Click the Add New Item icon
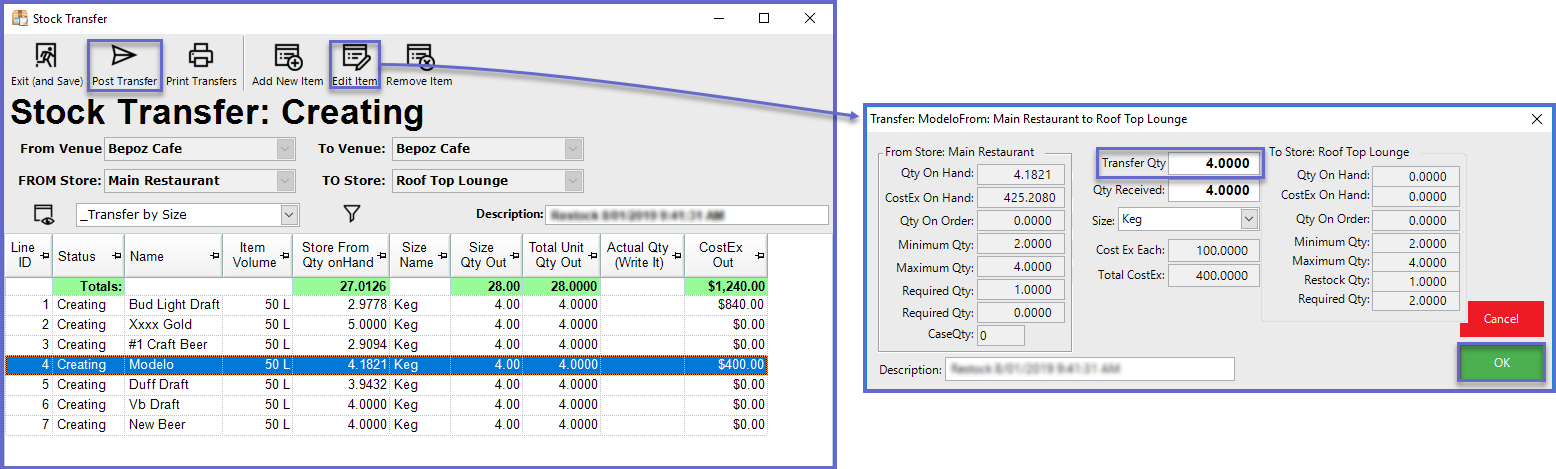This screenshot has height=469, width=1556. coord(287,56)
